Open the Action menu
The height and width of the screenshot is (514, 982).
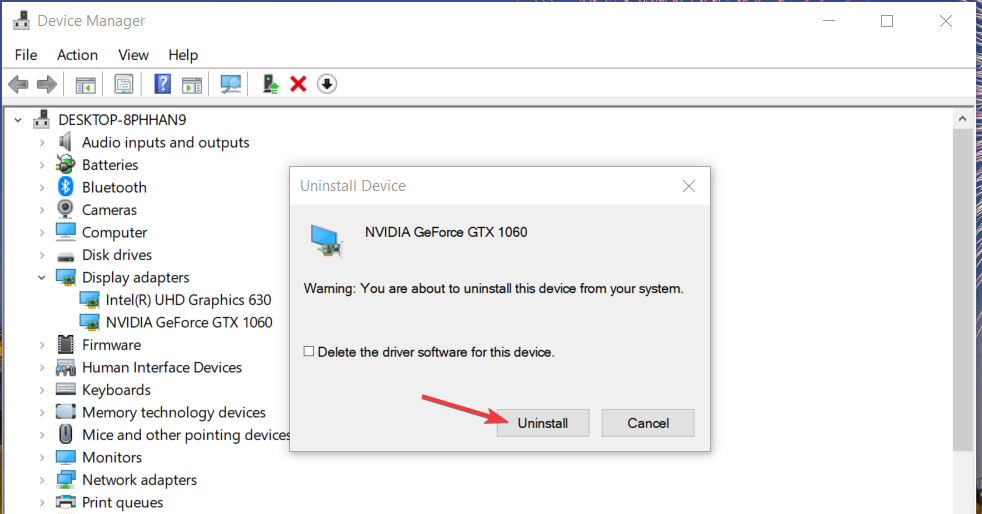coord(77,55)
